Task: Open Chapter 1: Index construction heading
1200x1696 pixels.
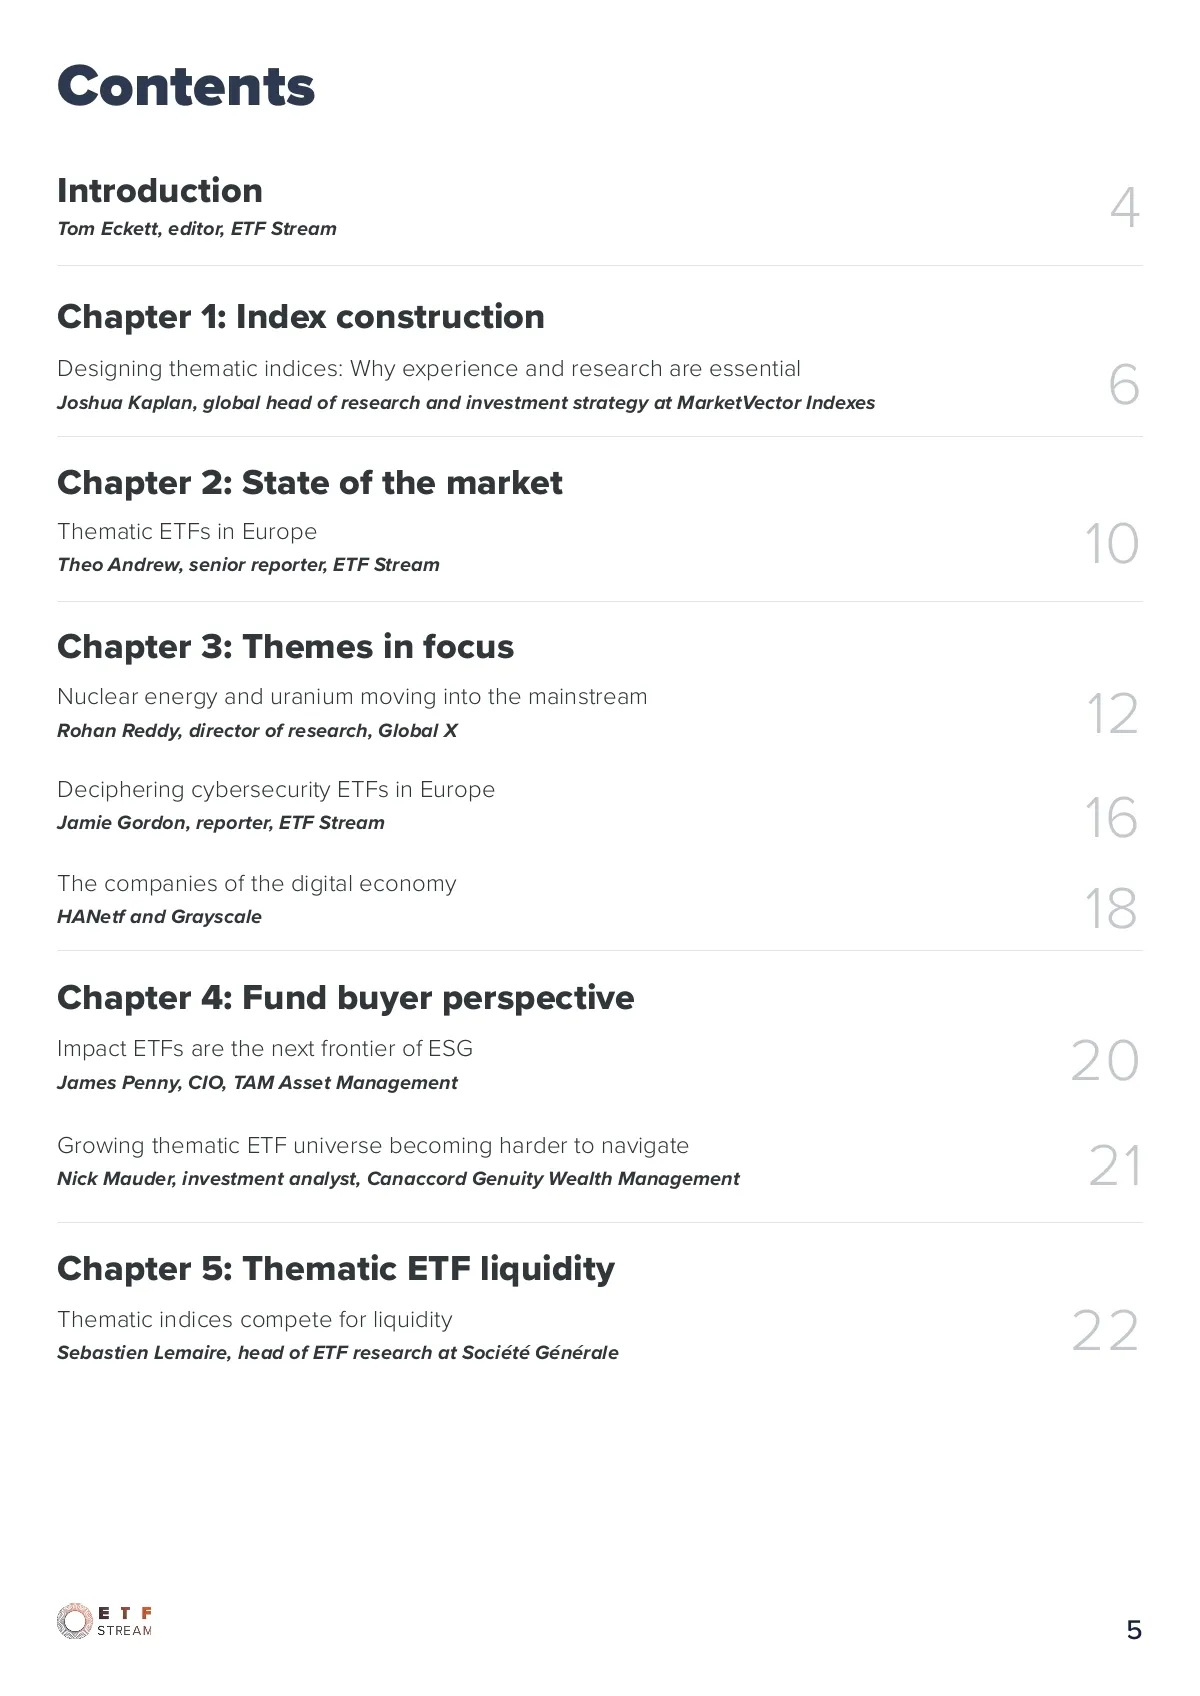Action: 301,317
